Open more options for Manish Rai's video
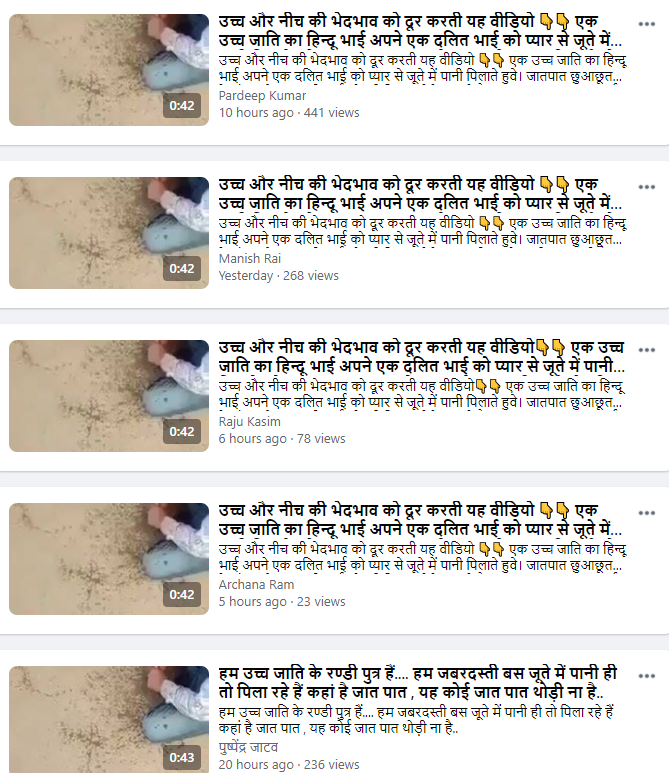This screenshot has width=669, height=773. (646, 187)
